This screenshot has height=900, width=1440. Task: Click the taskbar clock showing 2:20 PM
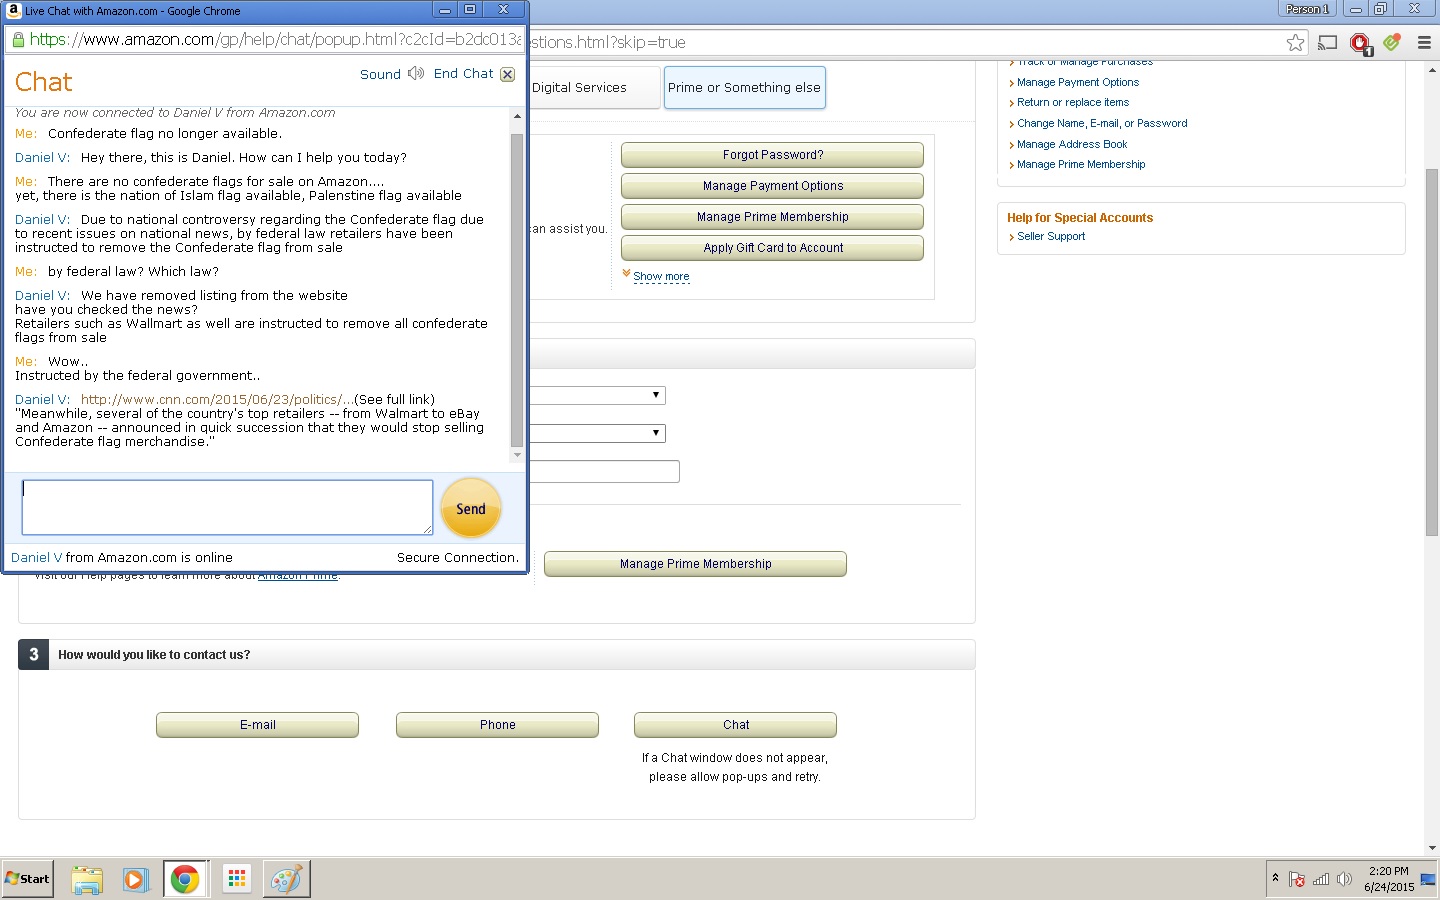coord(1389,879)
